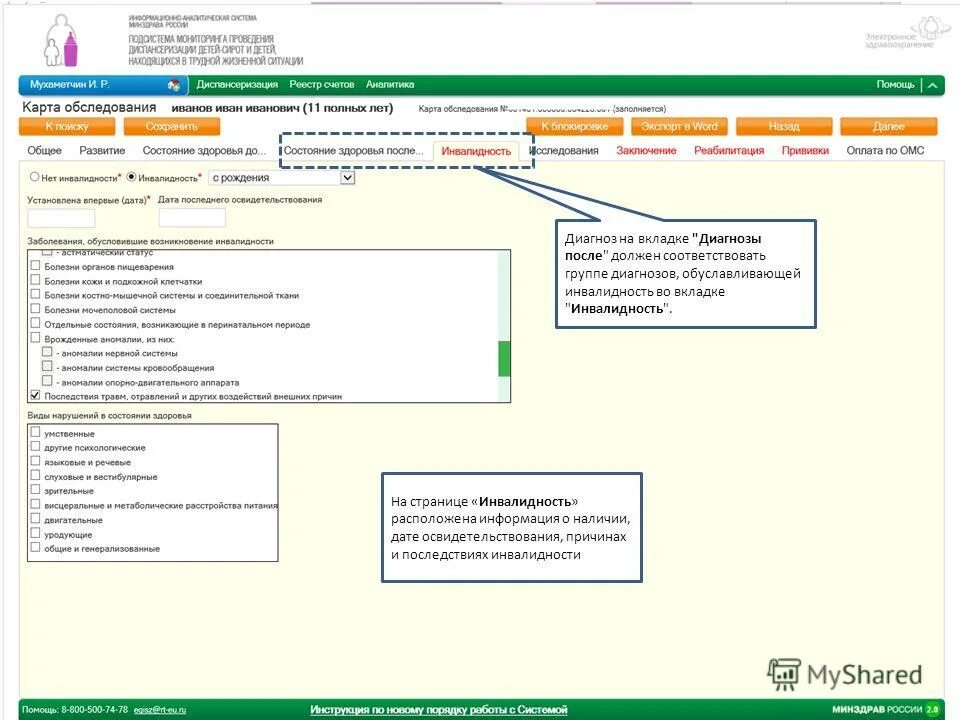
Task: Check зрительные checkbox
Action: point(36,490)
